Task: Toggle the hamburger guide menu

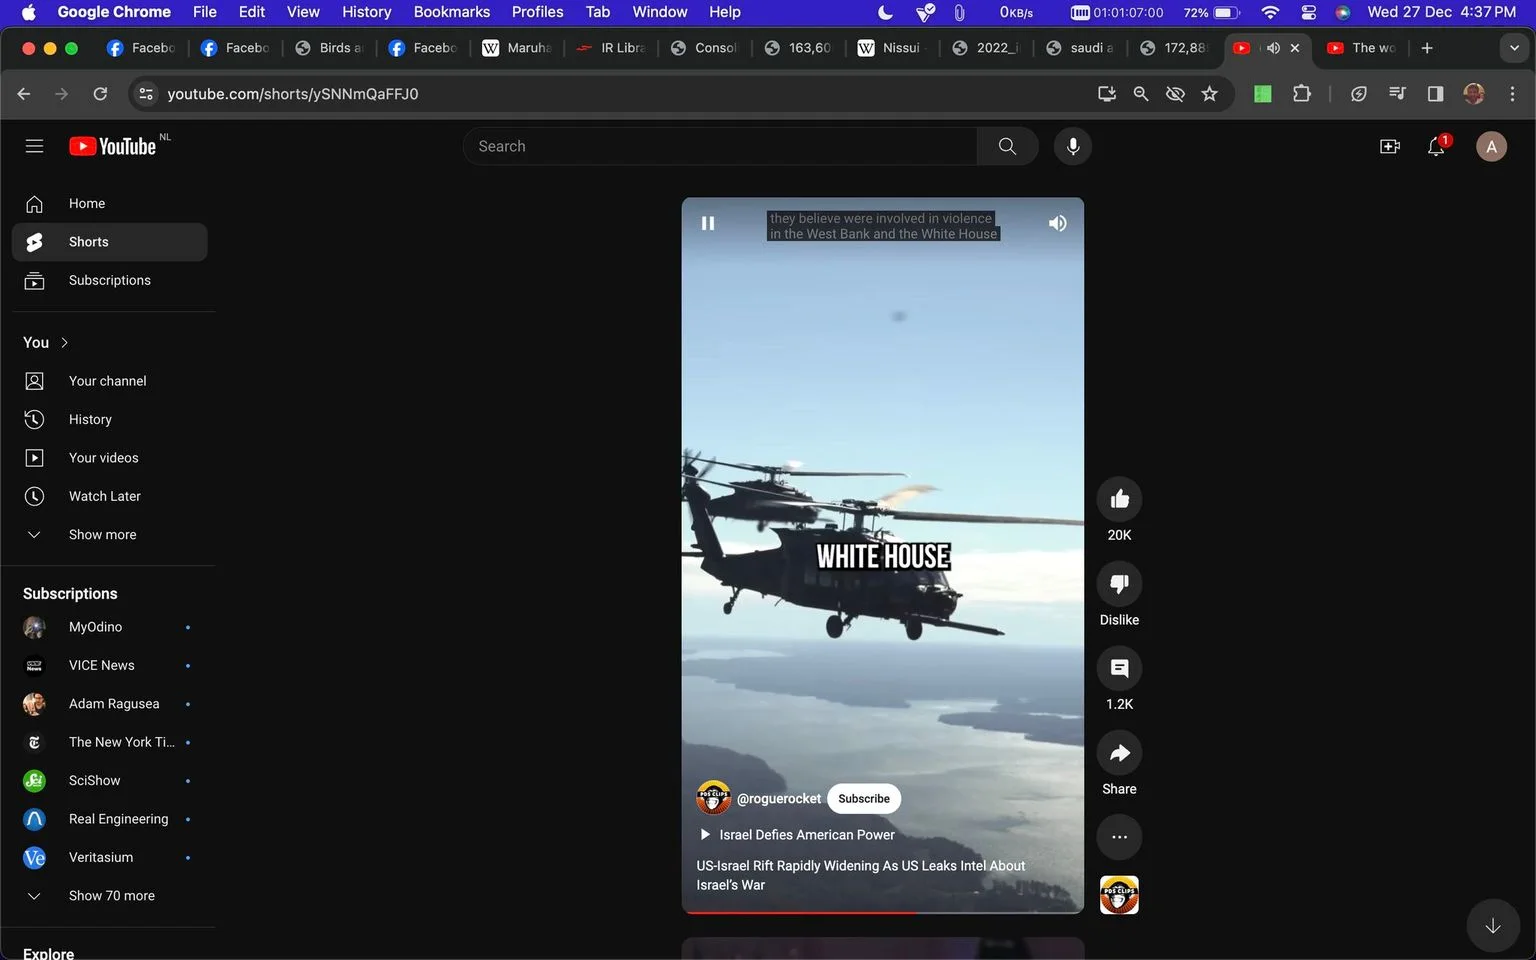Action: [x=34, y=146]
